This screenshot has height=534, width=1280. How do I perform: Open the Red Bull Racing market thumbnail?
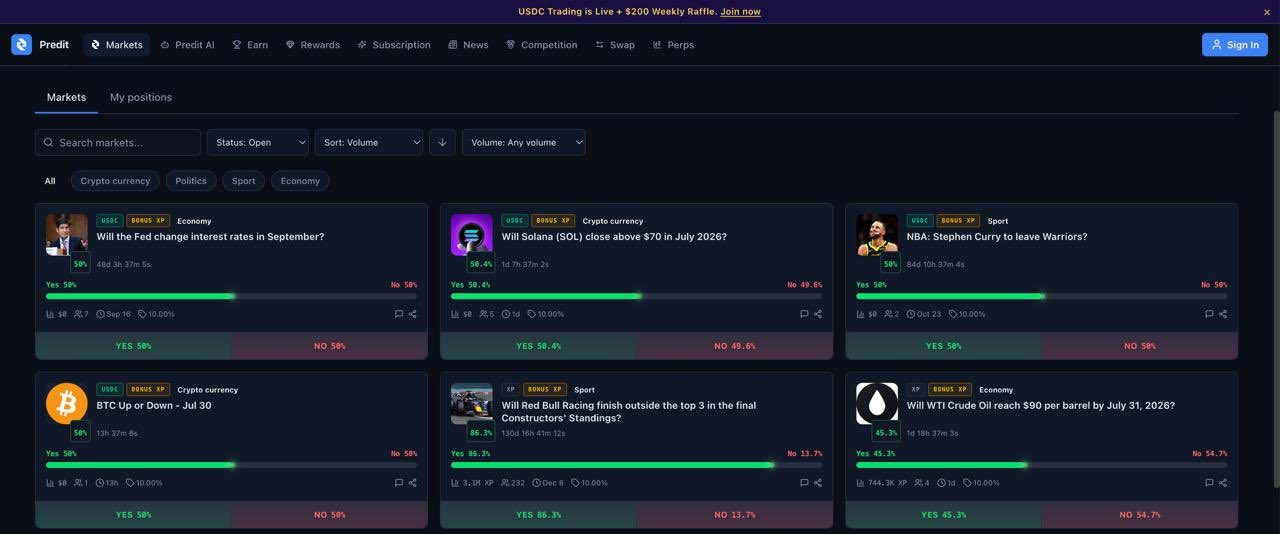[x=472, y=404]
